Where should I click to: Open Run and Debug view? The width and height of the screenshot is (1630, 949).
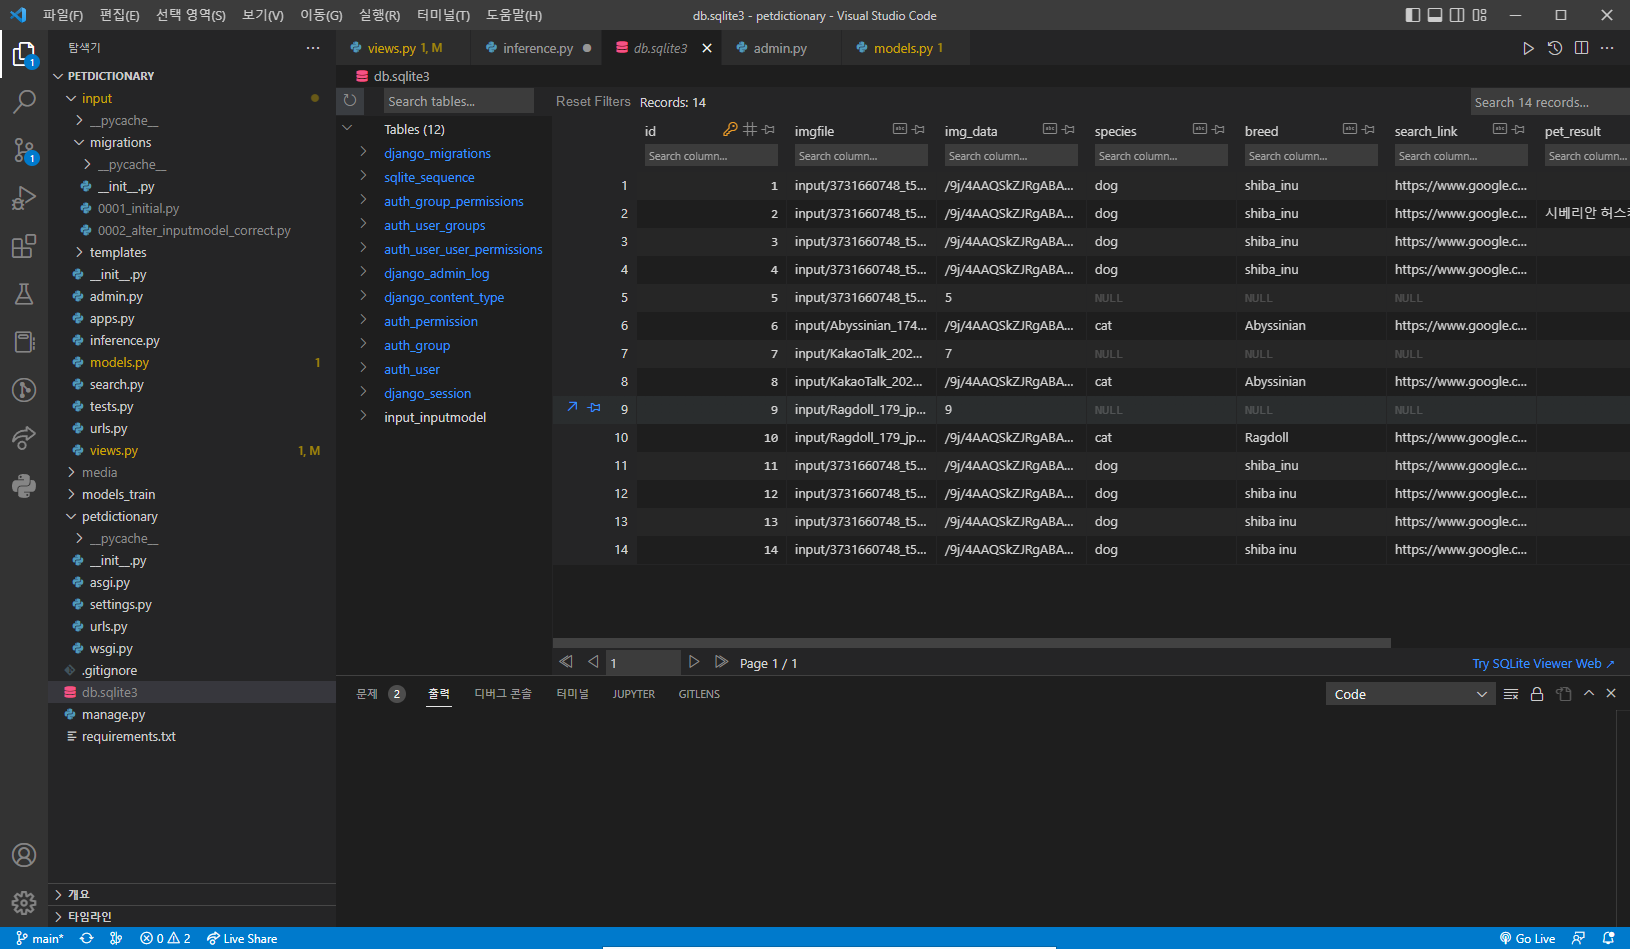[24, 198]
